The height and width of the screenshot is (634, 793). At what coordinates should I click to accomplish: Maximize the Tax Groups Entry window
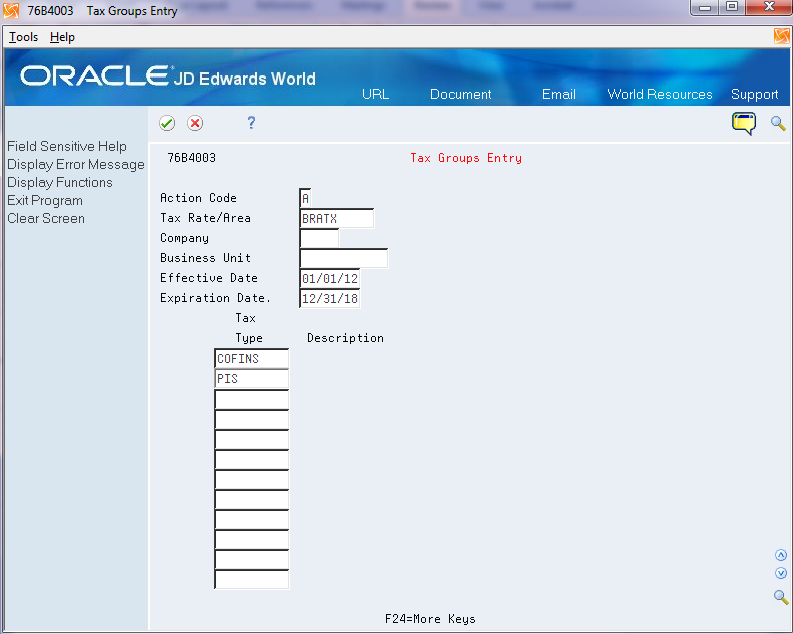[732, 8]
